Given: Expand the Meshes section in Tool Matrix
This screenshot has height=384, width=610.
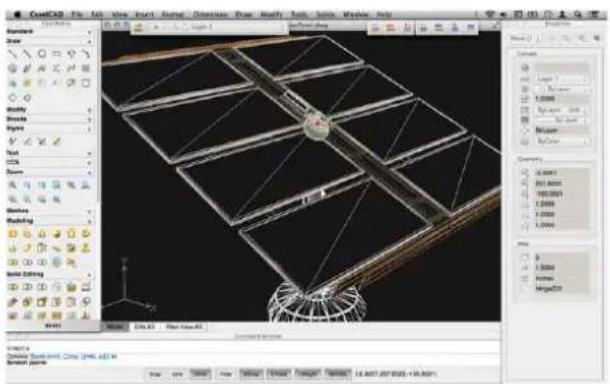Looking at the screenshot, I should 89,211.
